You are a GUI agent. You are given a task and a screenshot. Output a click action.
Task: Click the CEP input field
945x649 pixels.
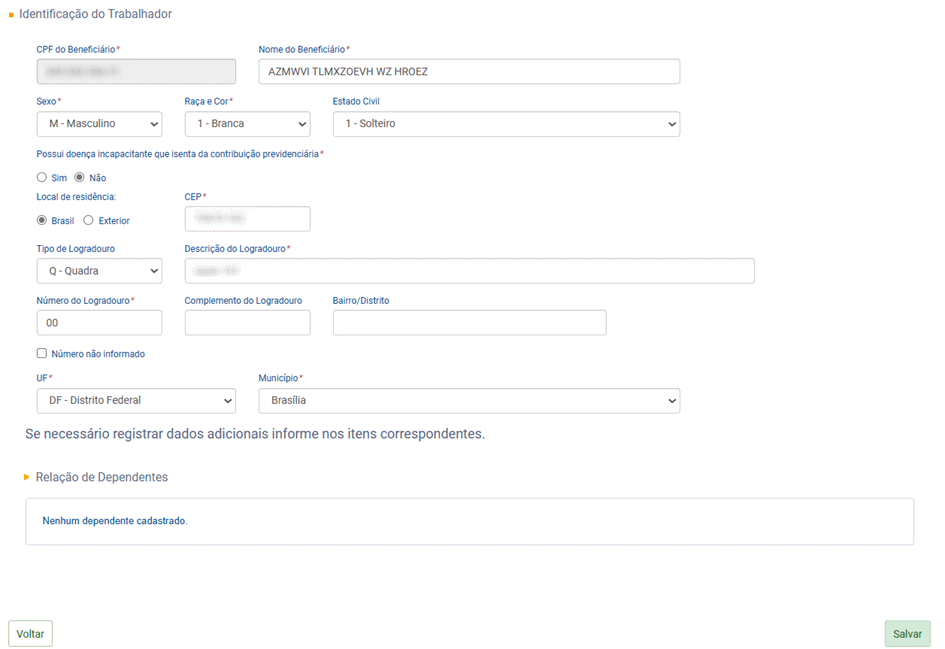coord(247,219)
